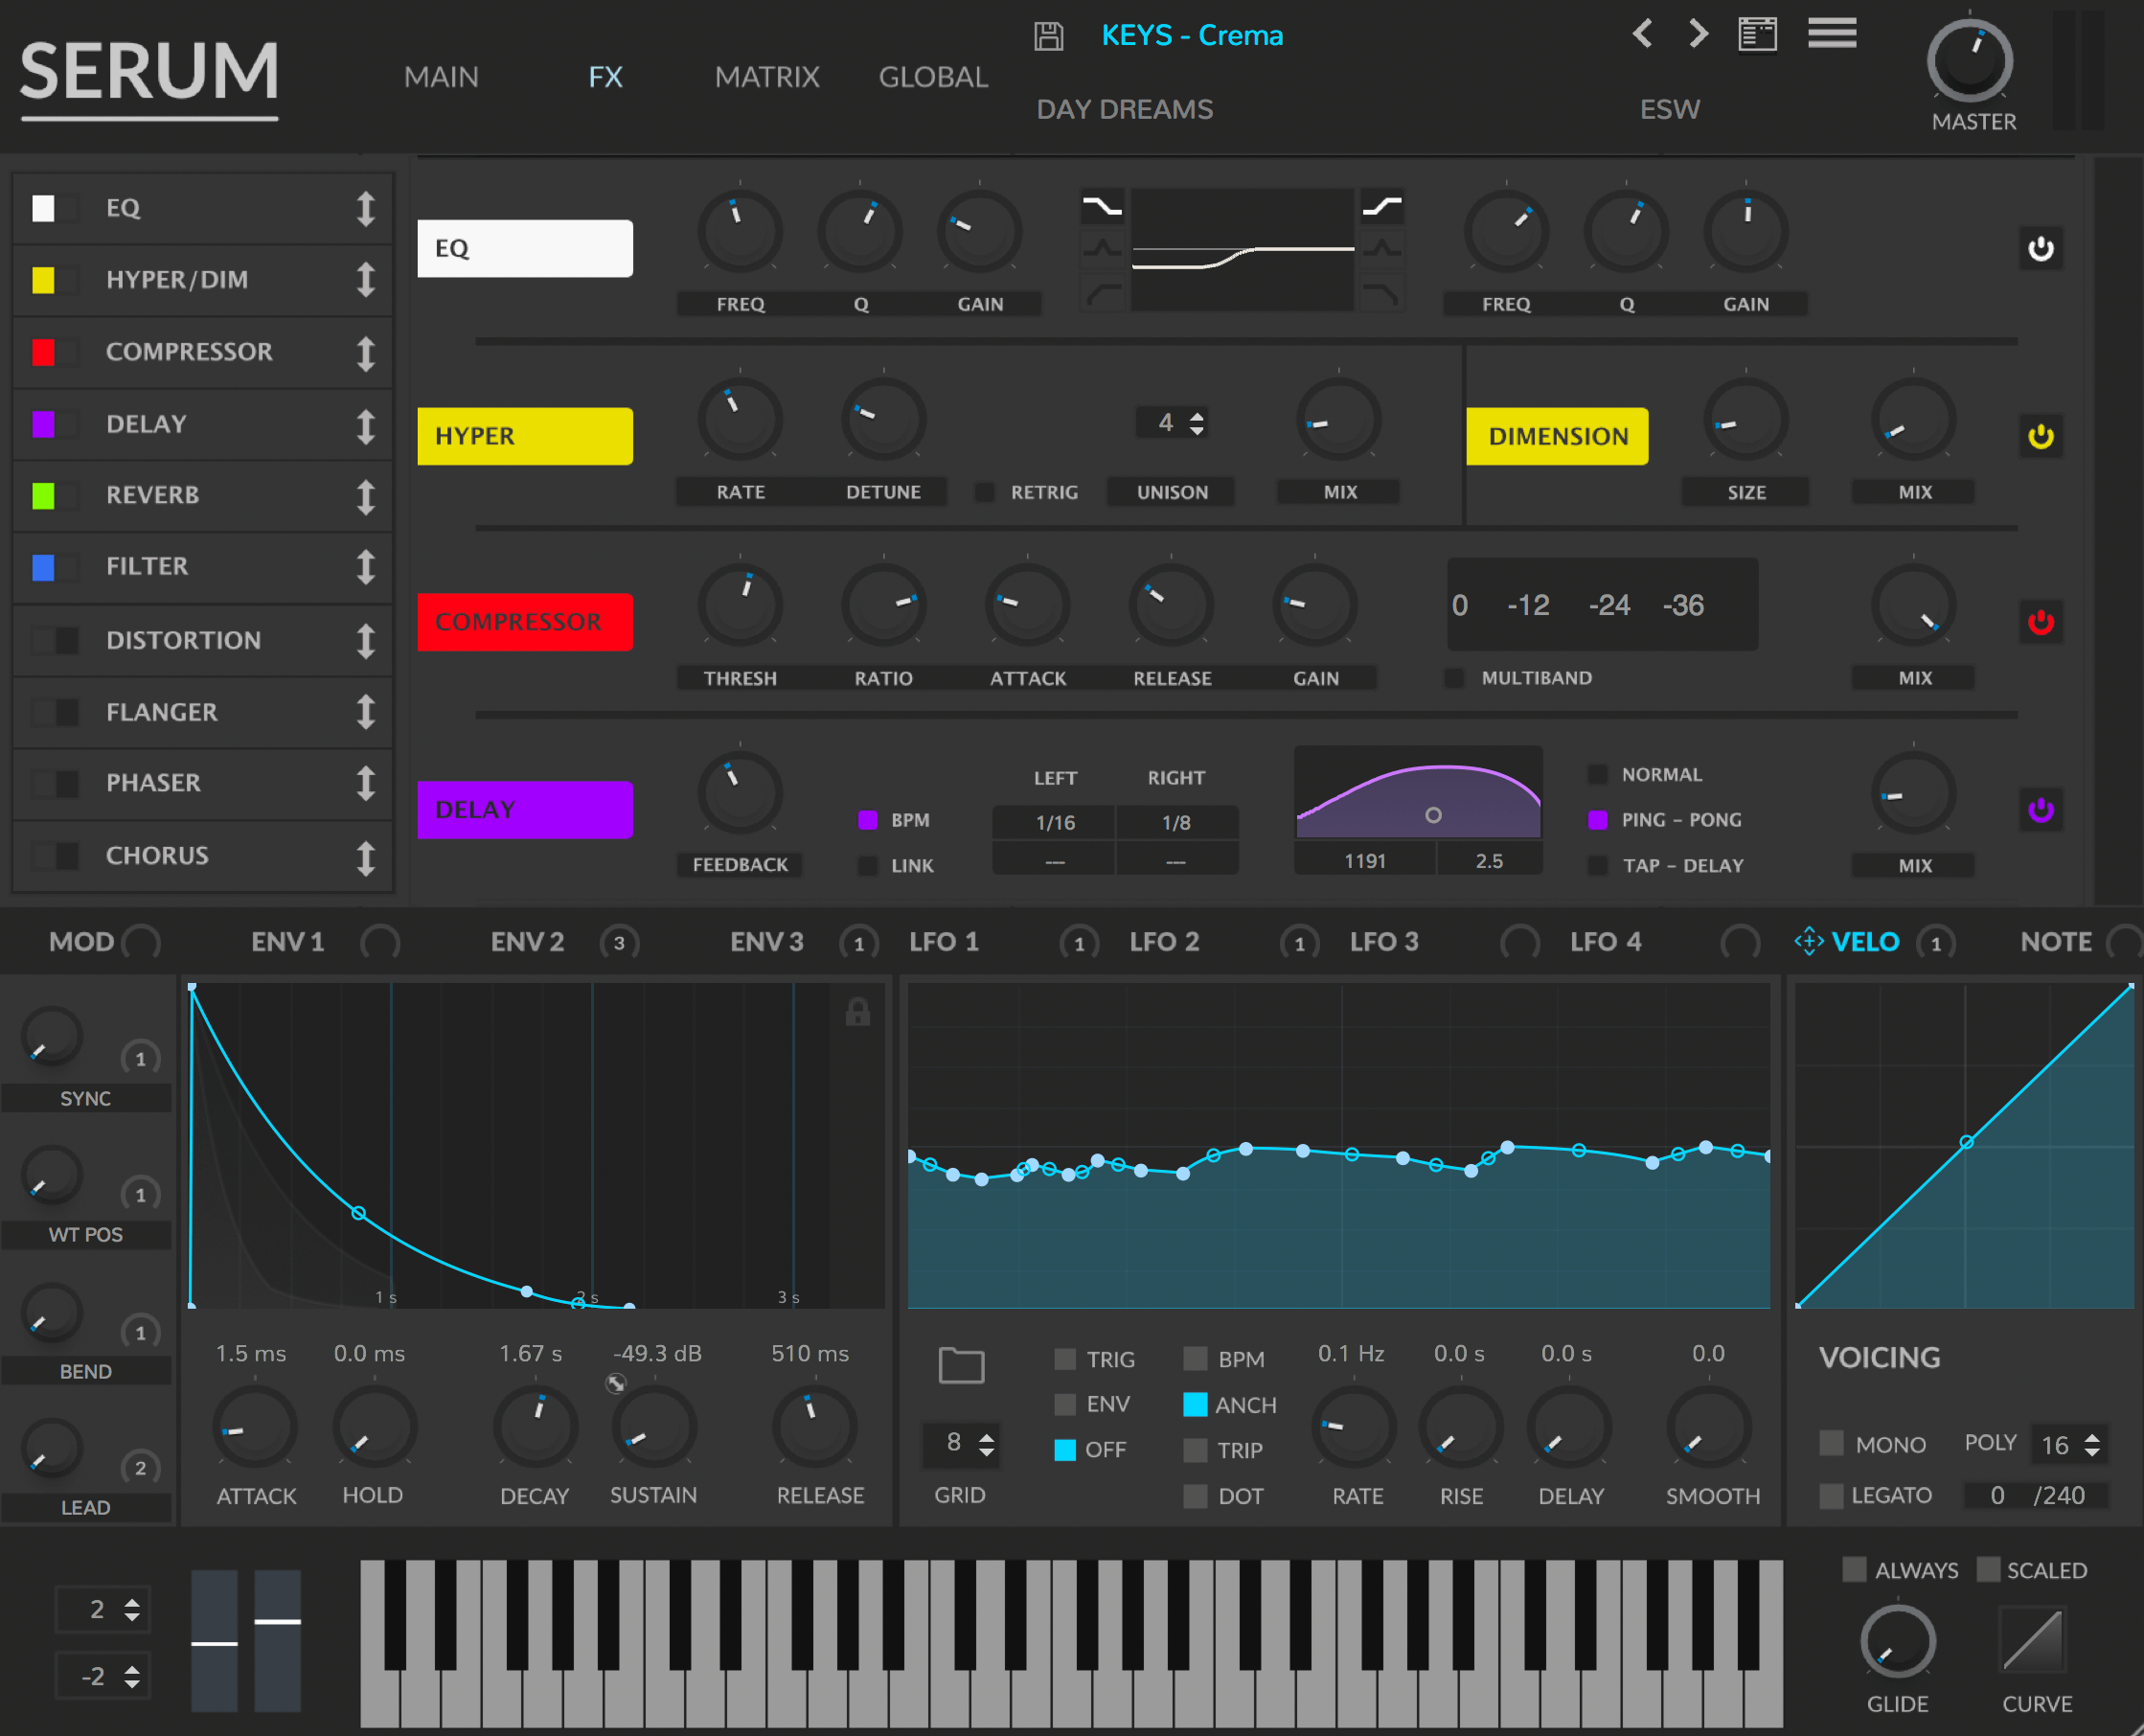Screen dimensions: 2144x1736
Task: Click the Delay filter frequency value 1191
Action: pos(1364,861)
